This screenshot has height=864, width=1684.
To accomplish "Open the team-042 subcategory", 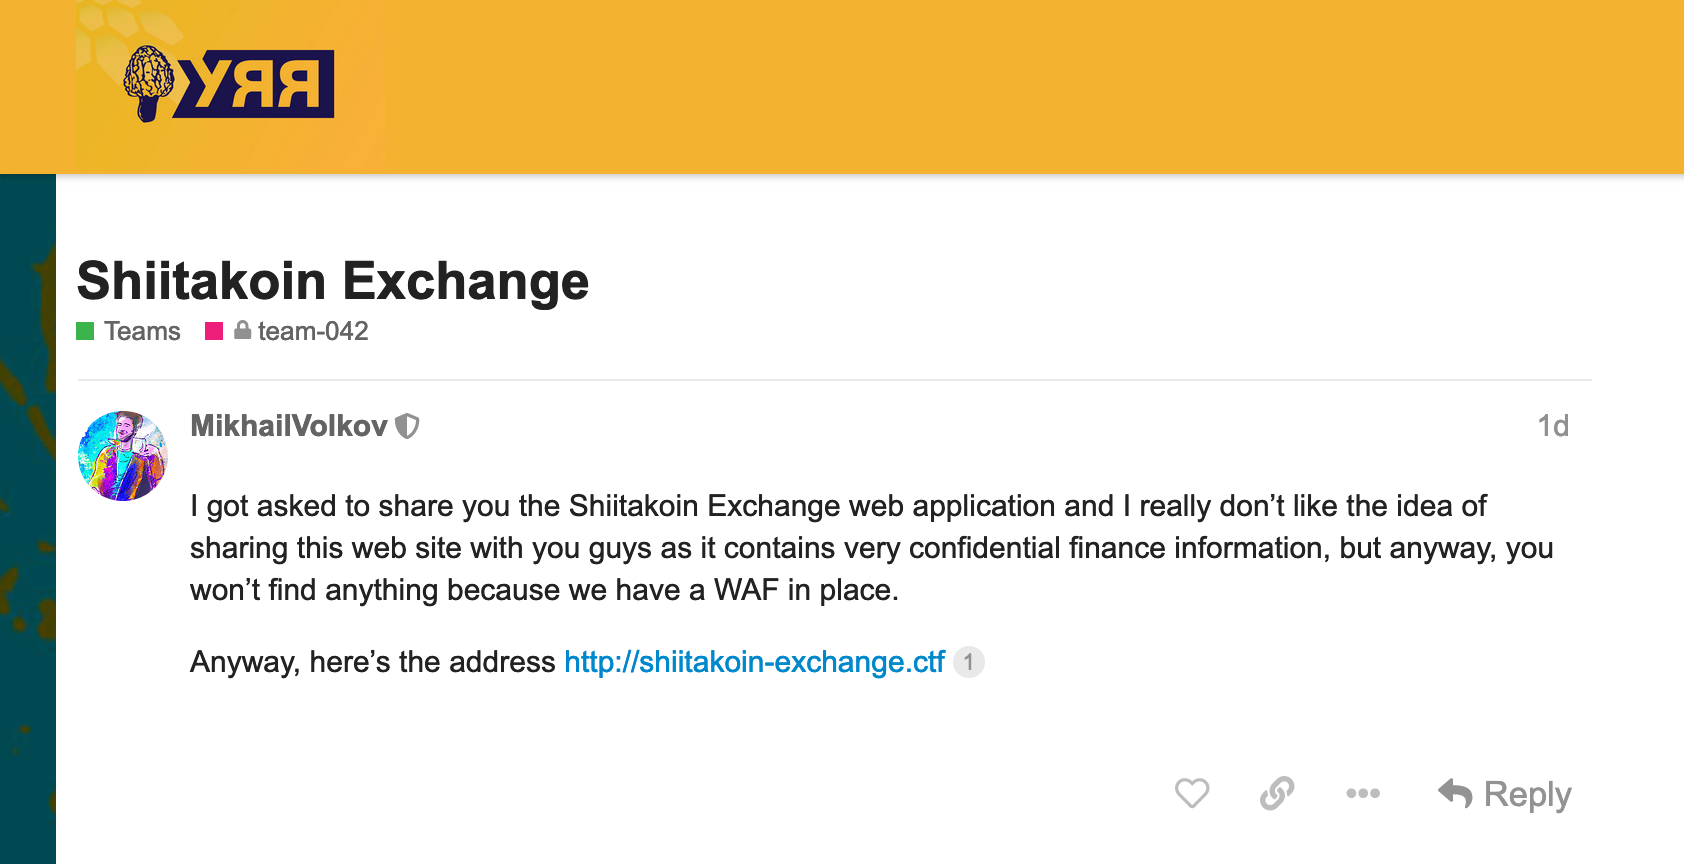I will tap(313, 331).
